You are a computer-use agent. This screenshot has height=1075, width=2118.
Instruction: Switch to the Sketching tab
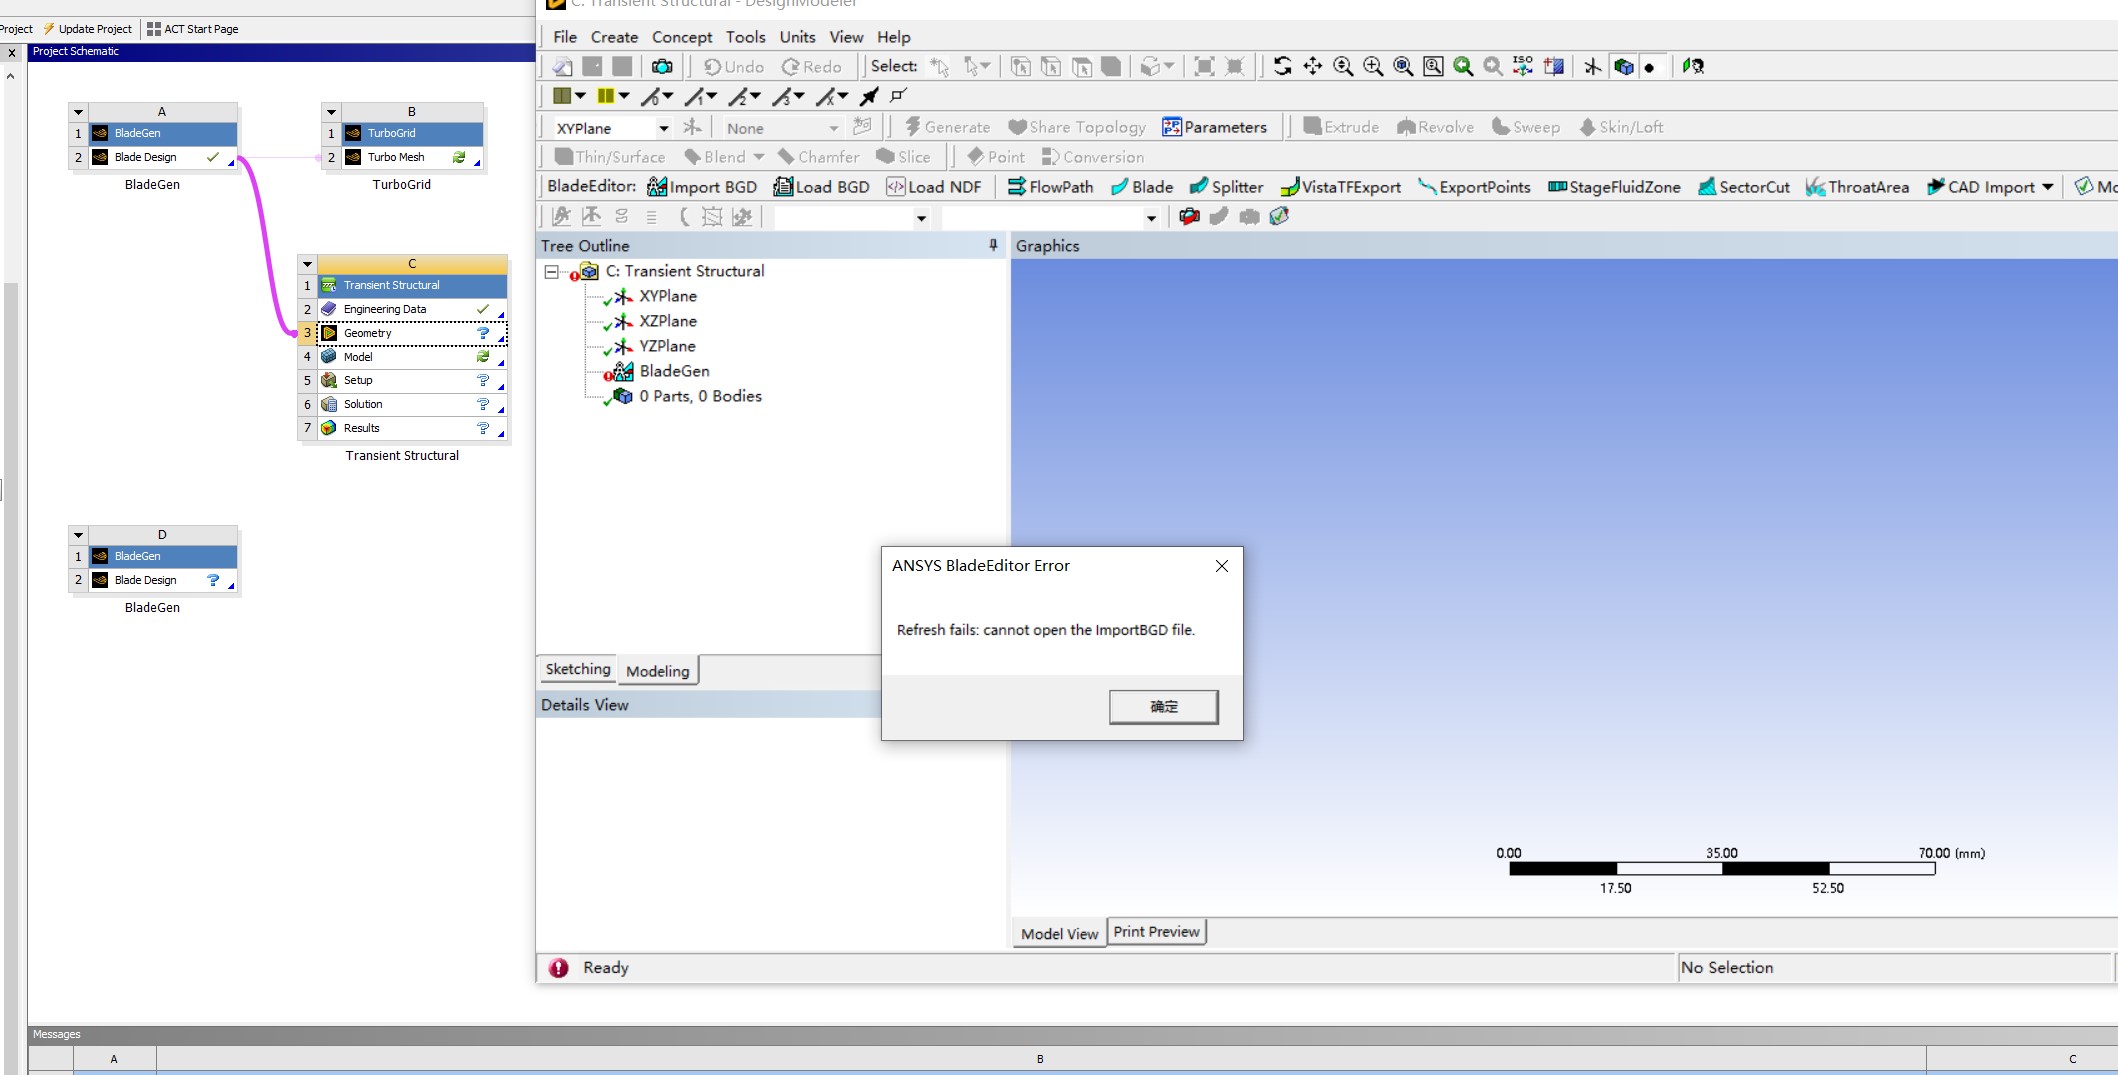577,670
